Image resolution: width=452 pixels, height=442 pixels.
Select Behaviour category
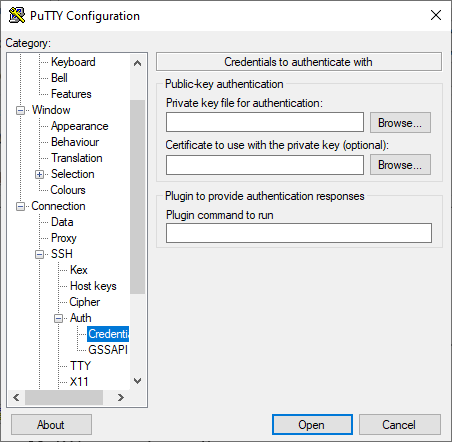[75, 142]
